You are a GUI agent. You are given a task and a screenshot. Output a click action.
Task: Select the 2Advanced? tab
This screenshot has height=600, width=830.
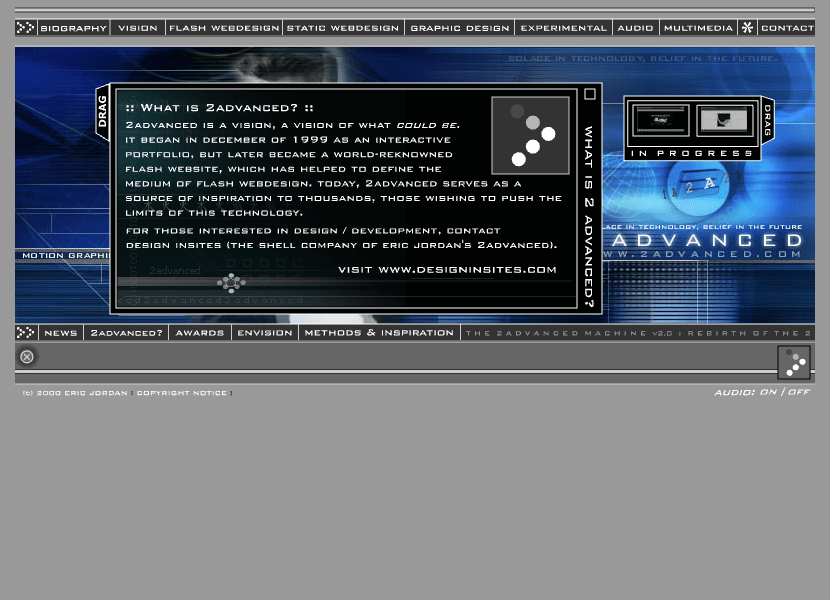tap(126, 333)
